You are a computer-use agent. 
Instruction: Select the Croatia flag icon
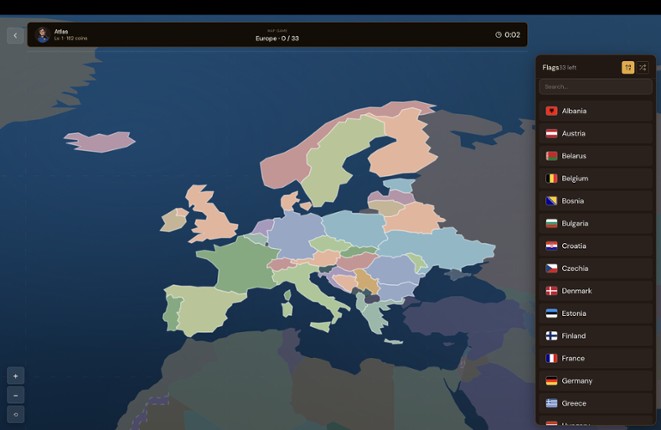click(x=551, y=246)
